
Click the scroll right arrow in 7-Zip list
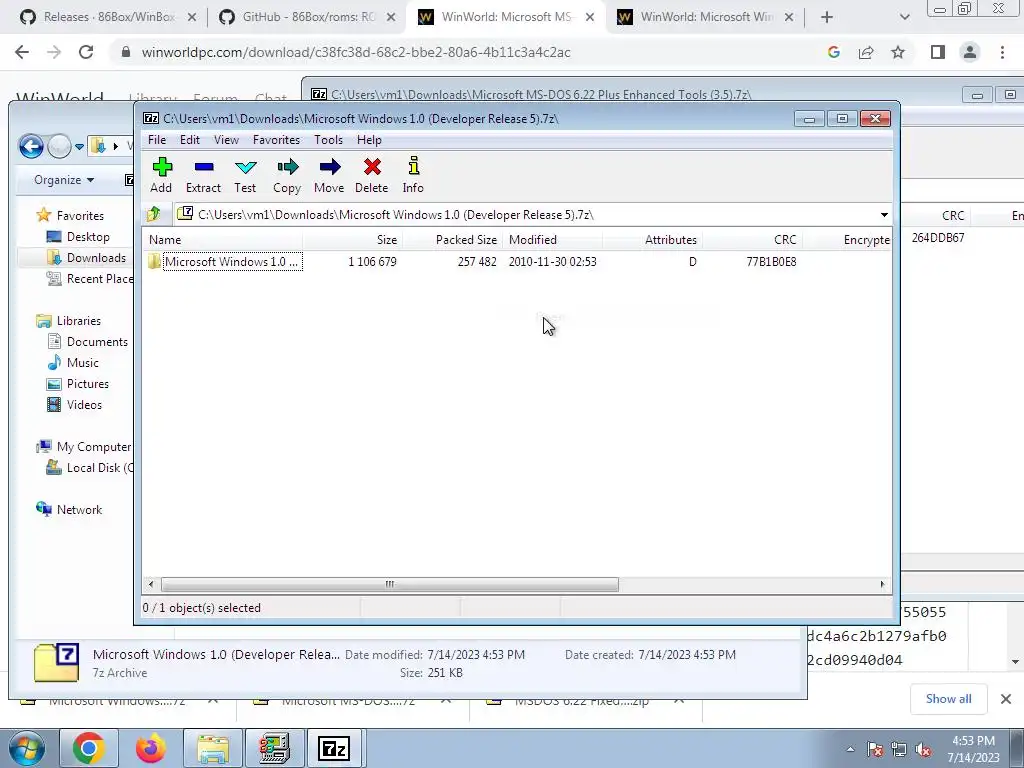pyautogui.click(x=882, y=584)
